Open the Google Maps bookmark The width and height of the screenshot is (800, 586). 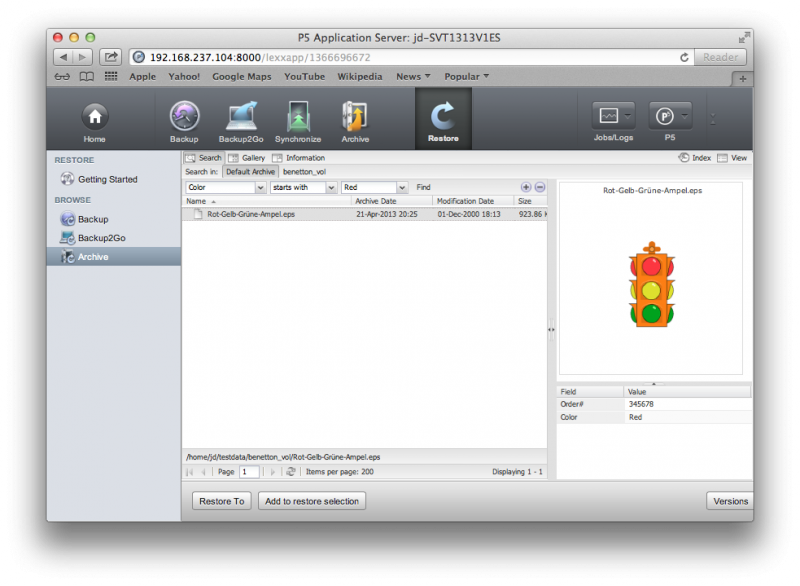(242, 77)
